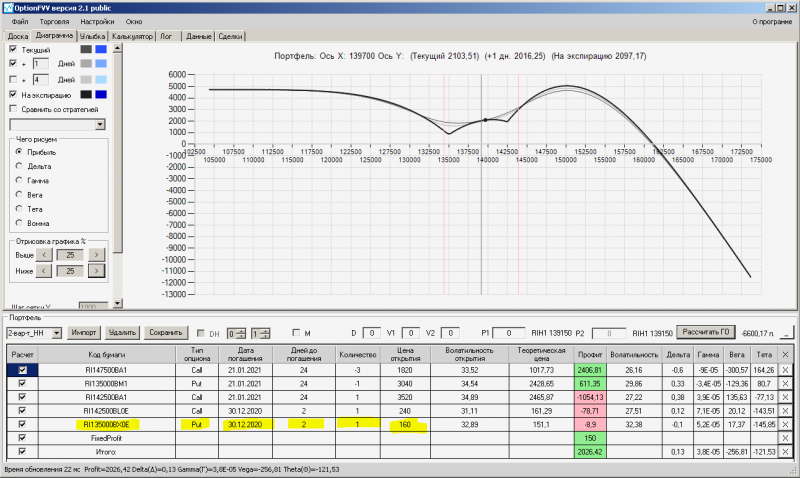
Task: Switch to the Сделки tab
Action: point(231,36)
